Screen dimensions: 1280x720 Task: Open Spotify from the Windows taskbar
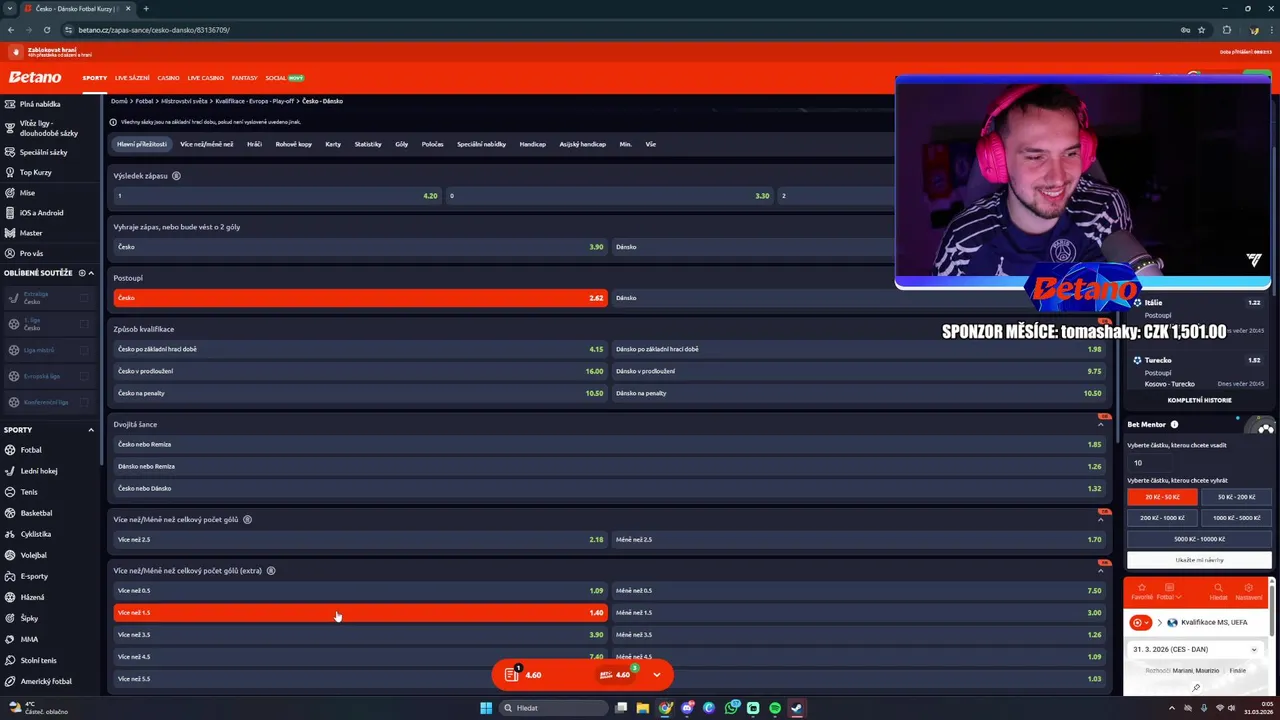click(x=775, y=708)
